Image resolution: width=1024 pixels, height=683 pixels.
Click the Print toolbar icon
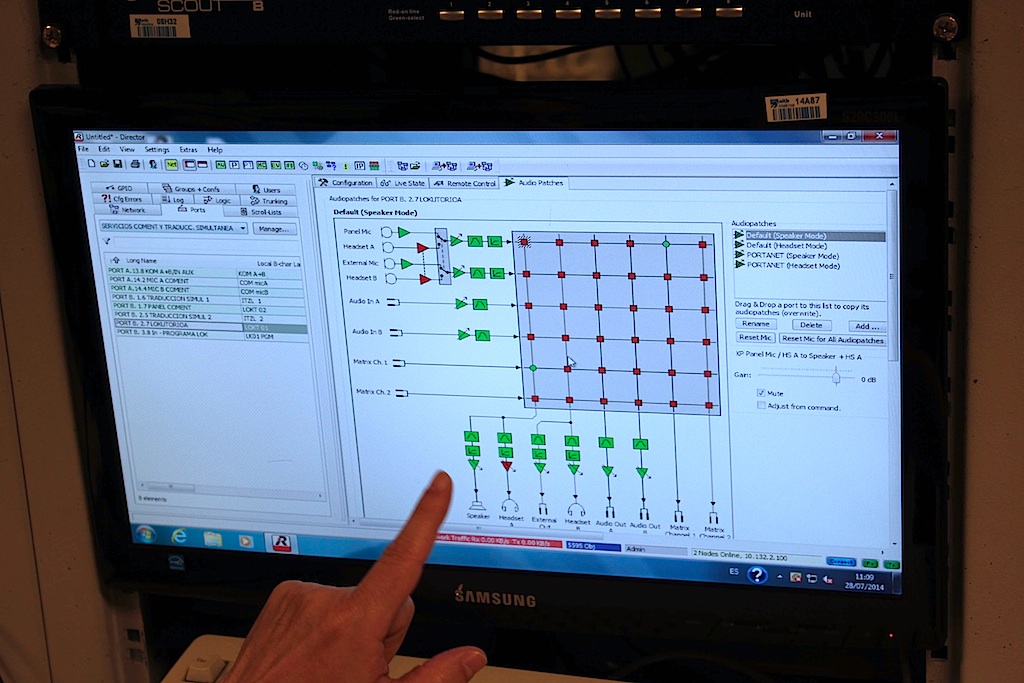click(x=135, y=165)
